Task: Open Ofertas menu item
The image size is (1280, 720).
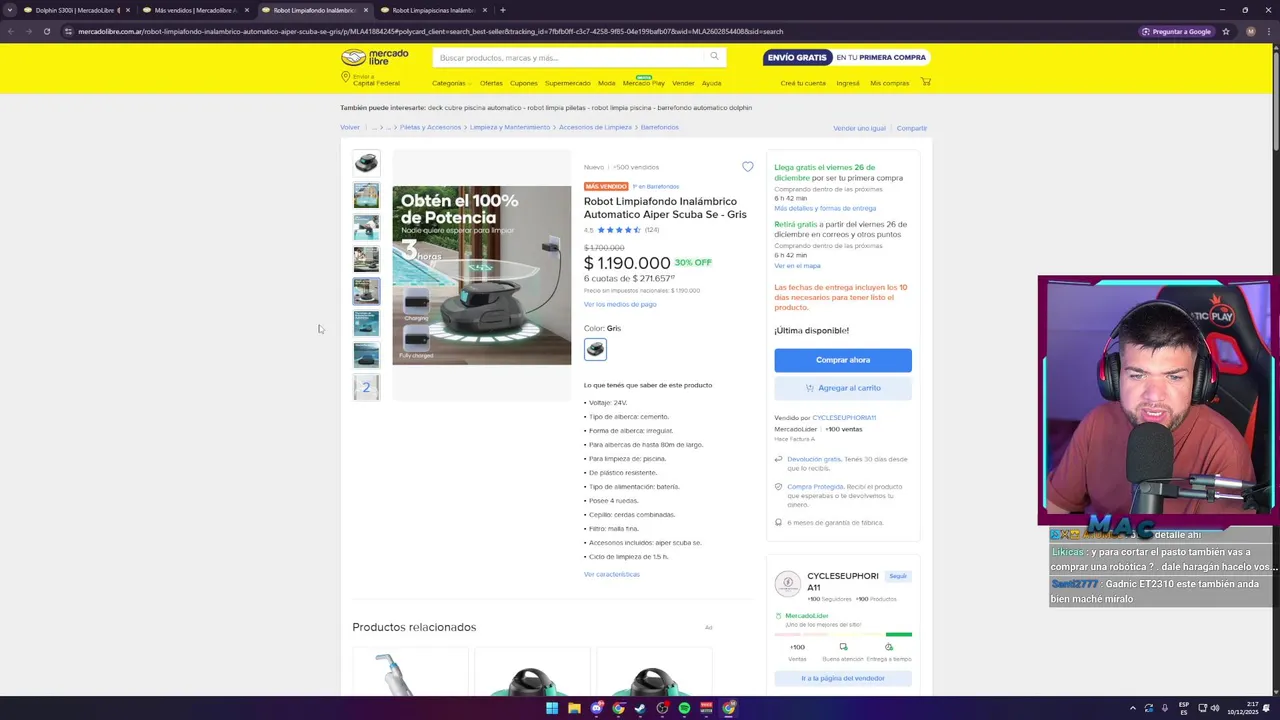Action: 491,83
